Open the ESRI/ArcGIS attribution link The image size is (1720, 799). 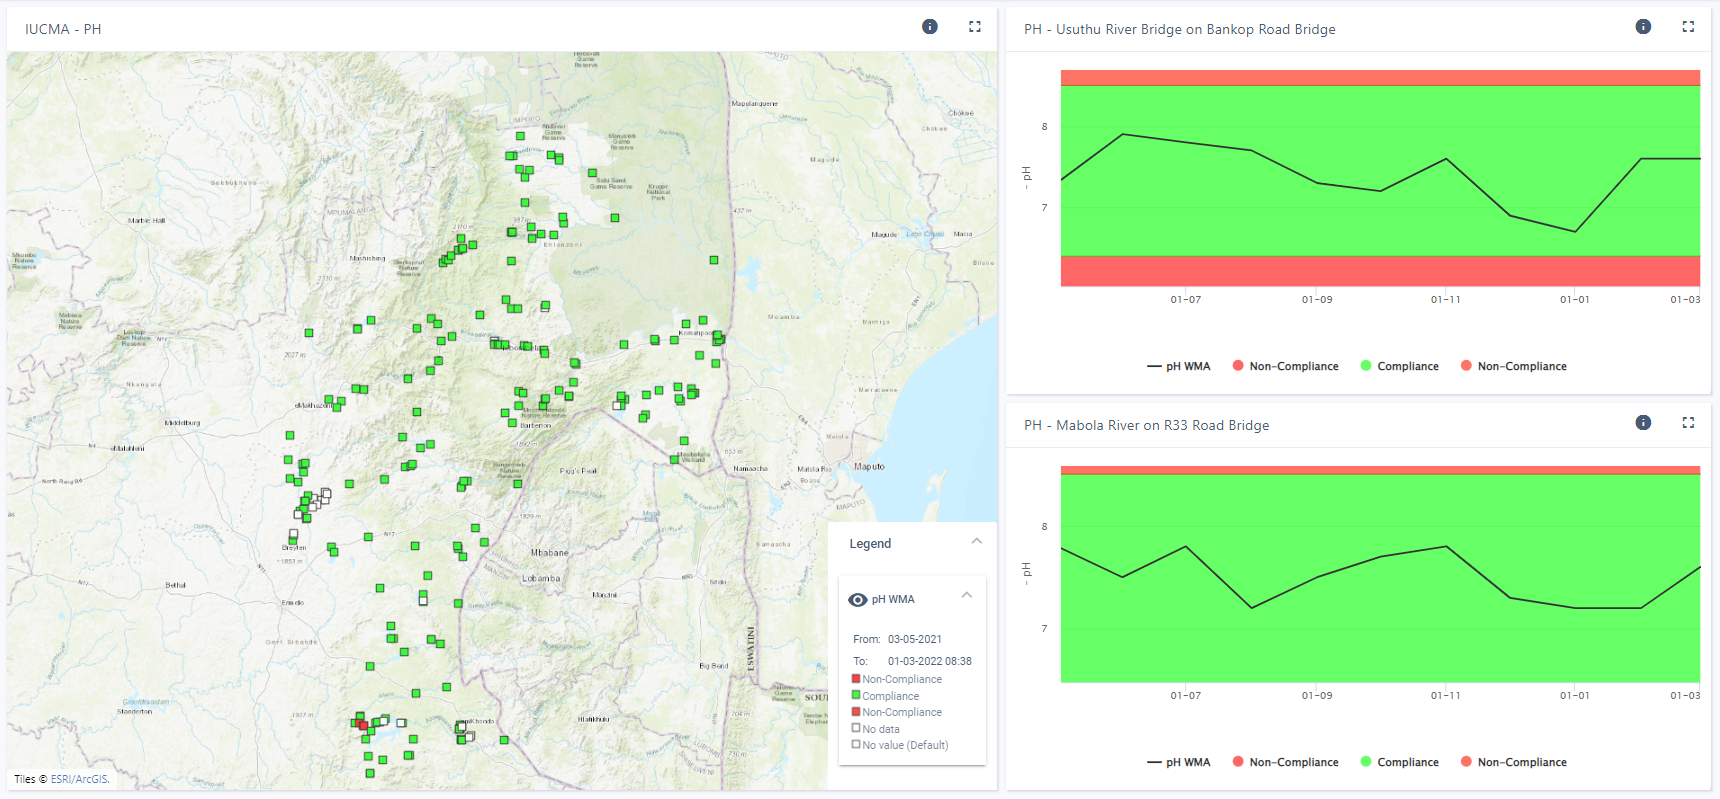tap(80, 779)
